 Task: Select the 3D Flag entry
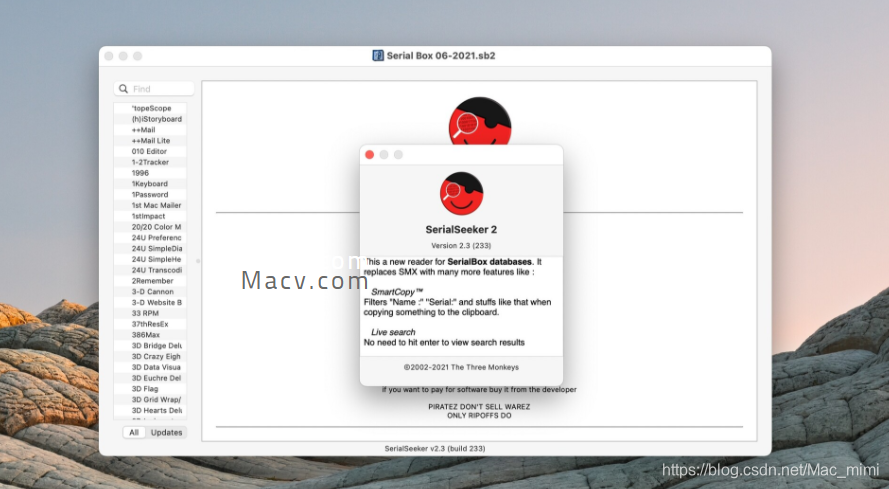point(150,389)
